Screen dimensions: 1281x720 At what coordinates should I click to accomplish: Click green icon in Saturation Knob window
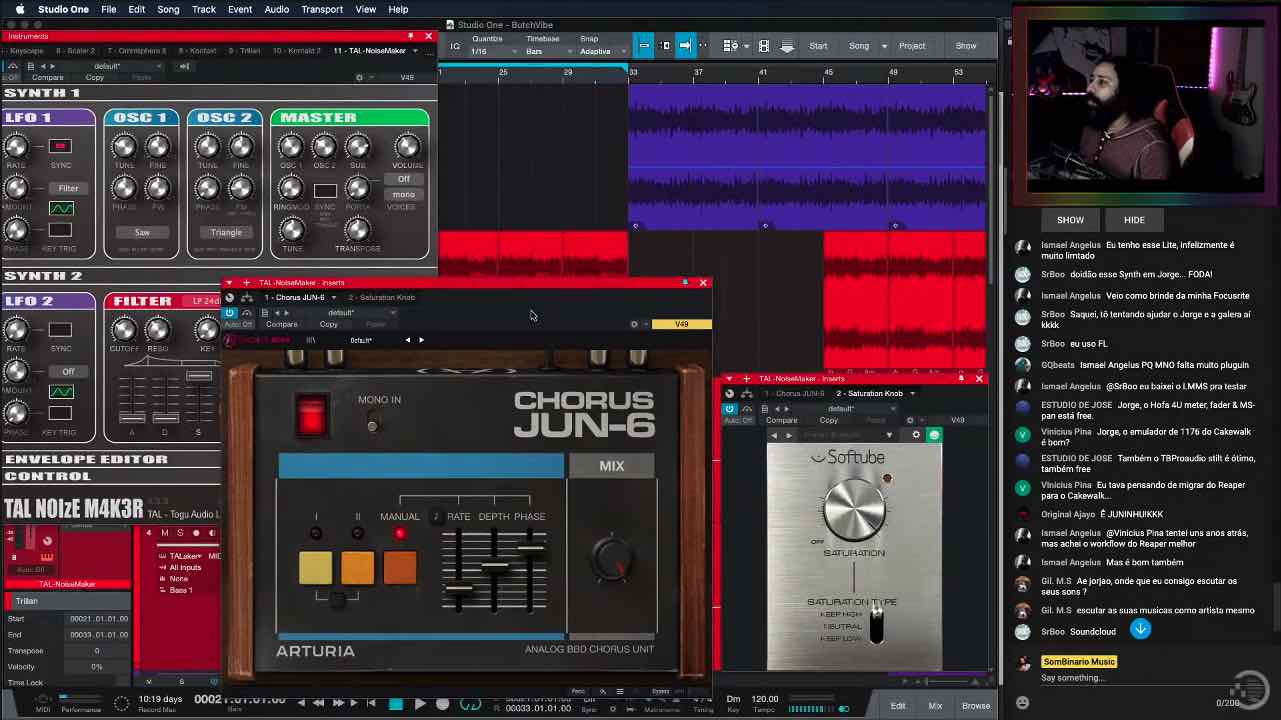pos(934,435)
